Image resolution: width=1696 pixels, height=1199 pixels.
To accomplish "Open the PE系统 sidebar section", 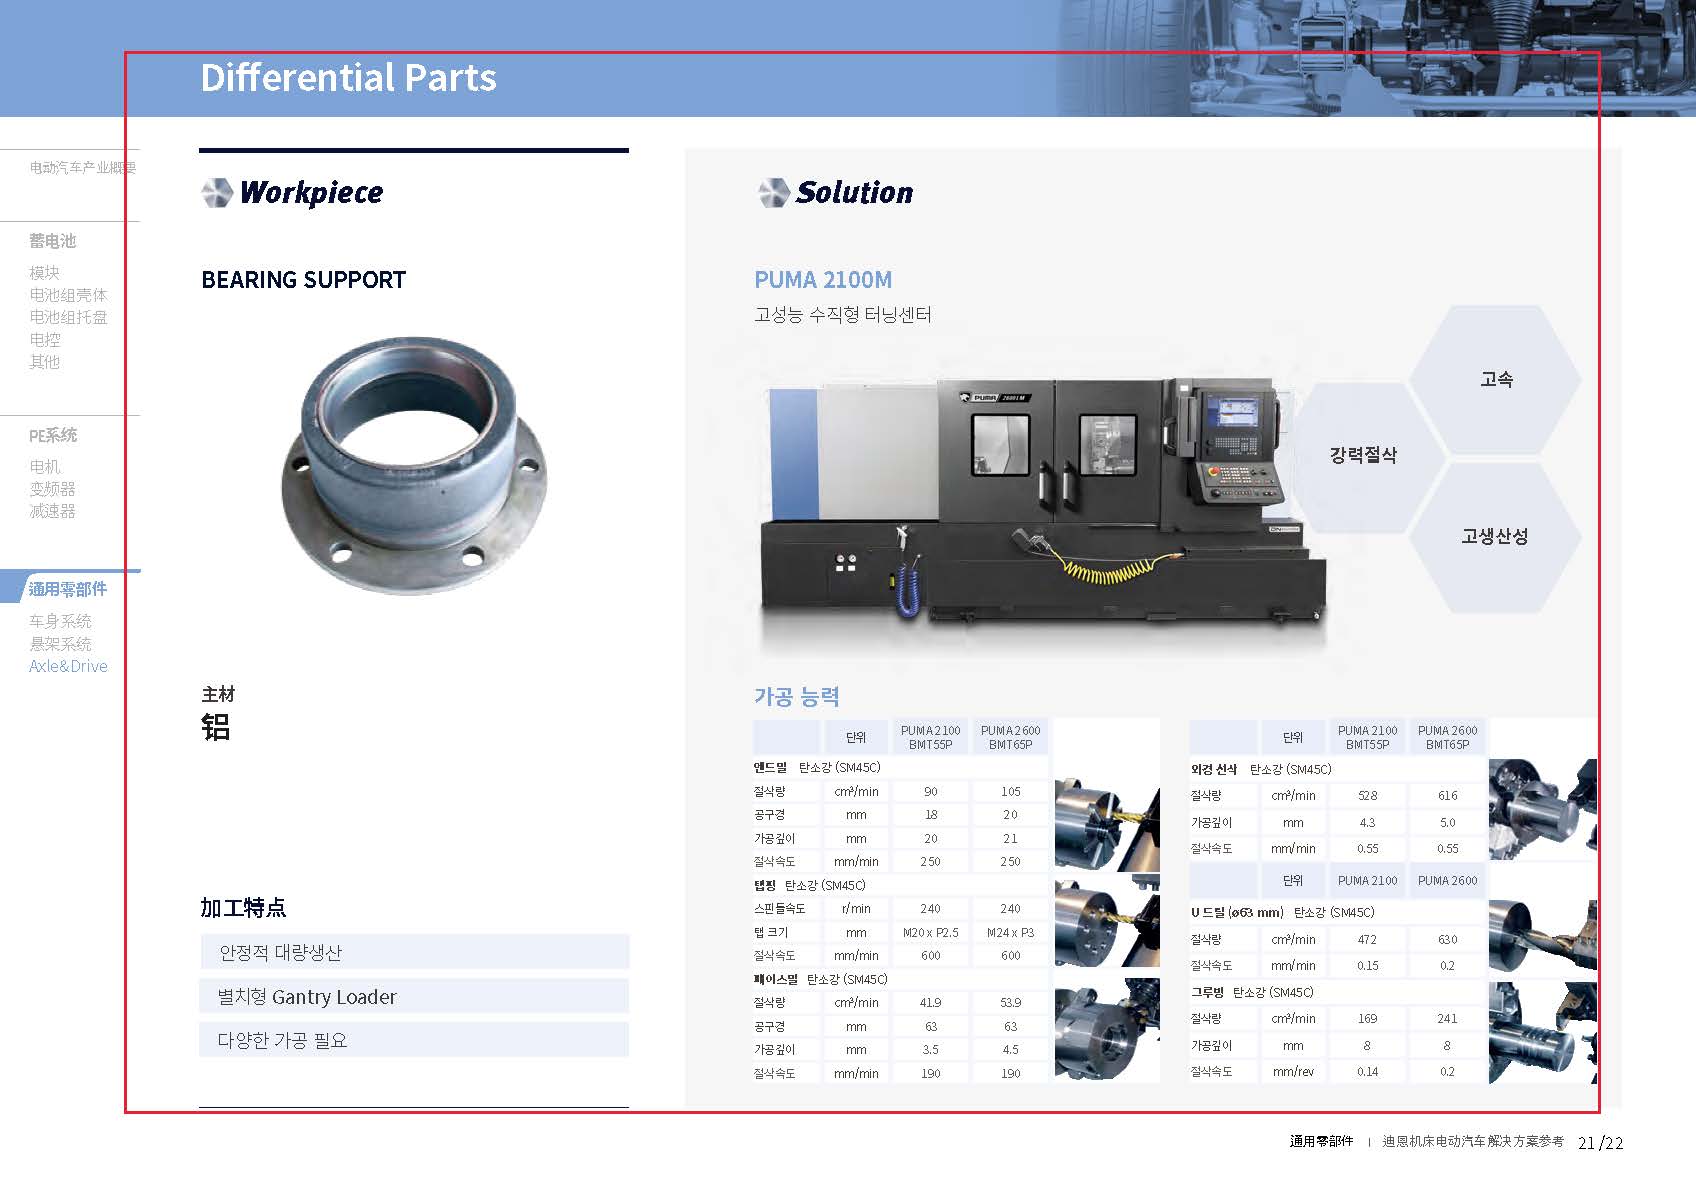I will (x=53, y=435).
